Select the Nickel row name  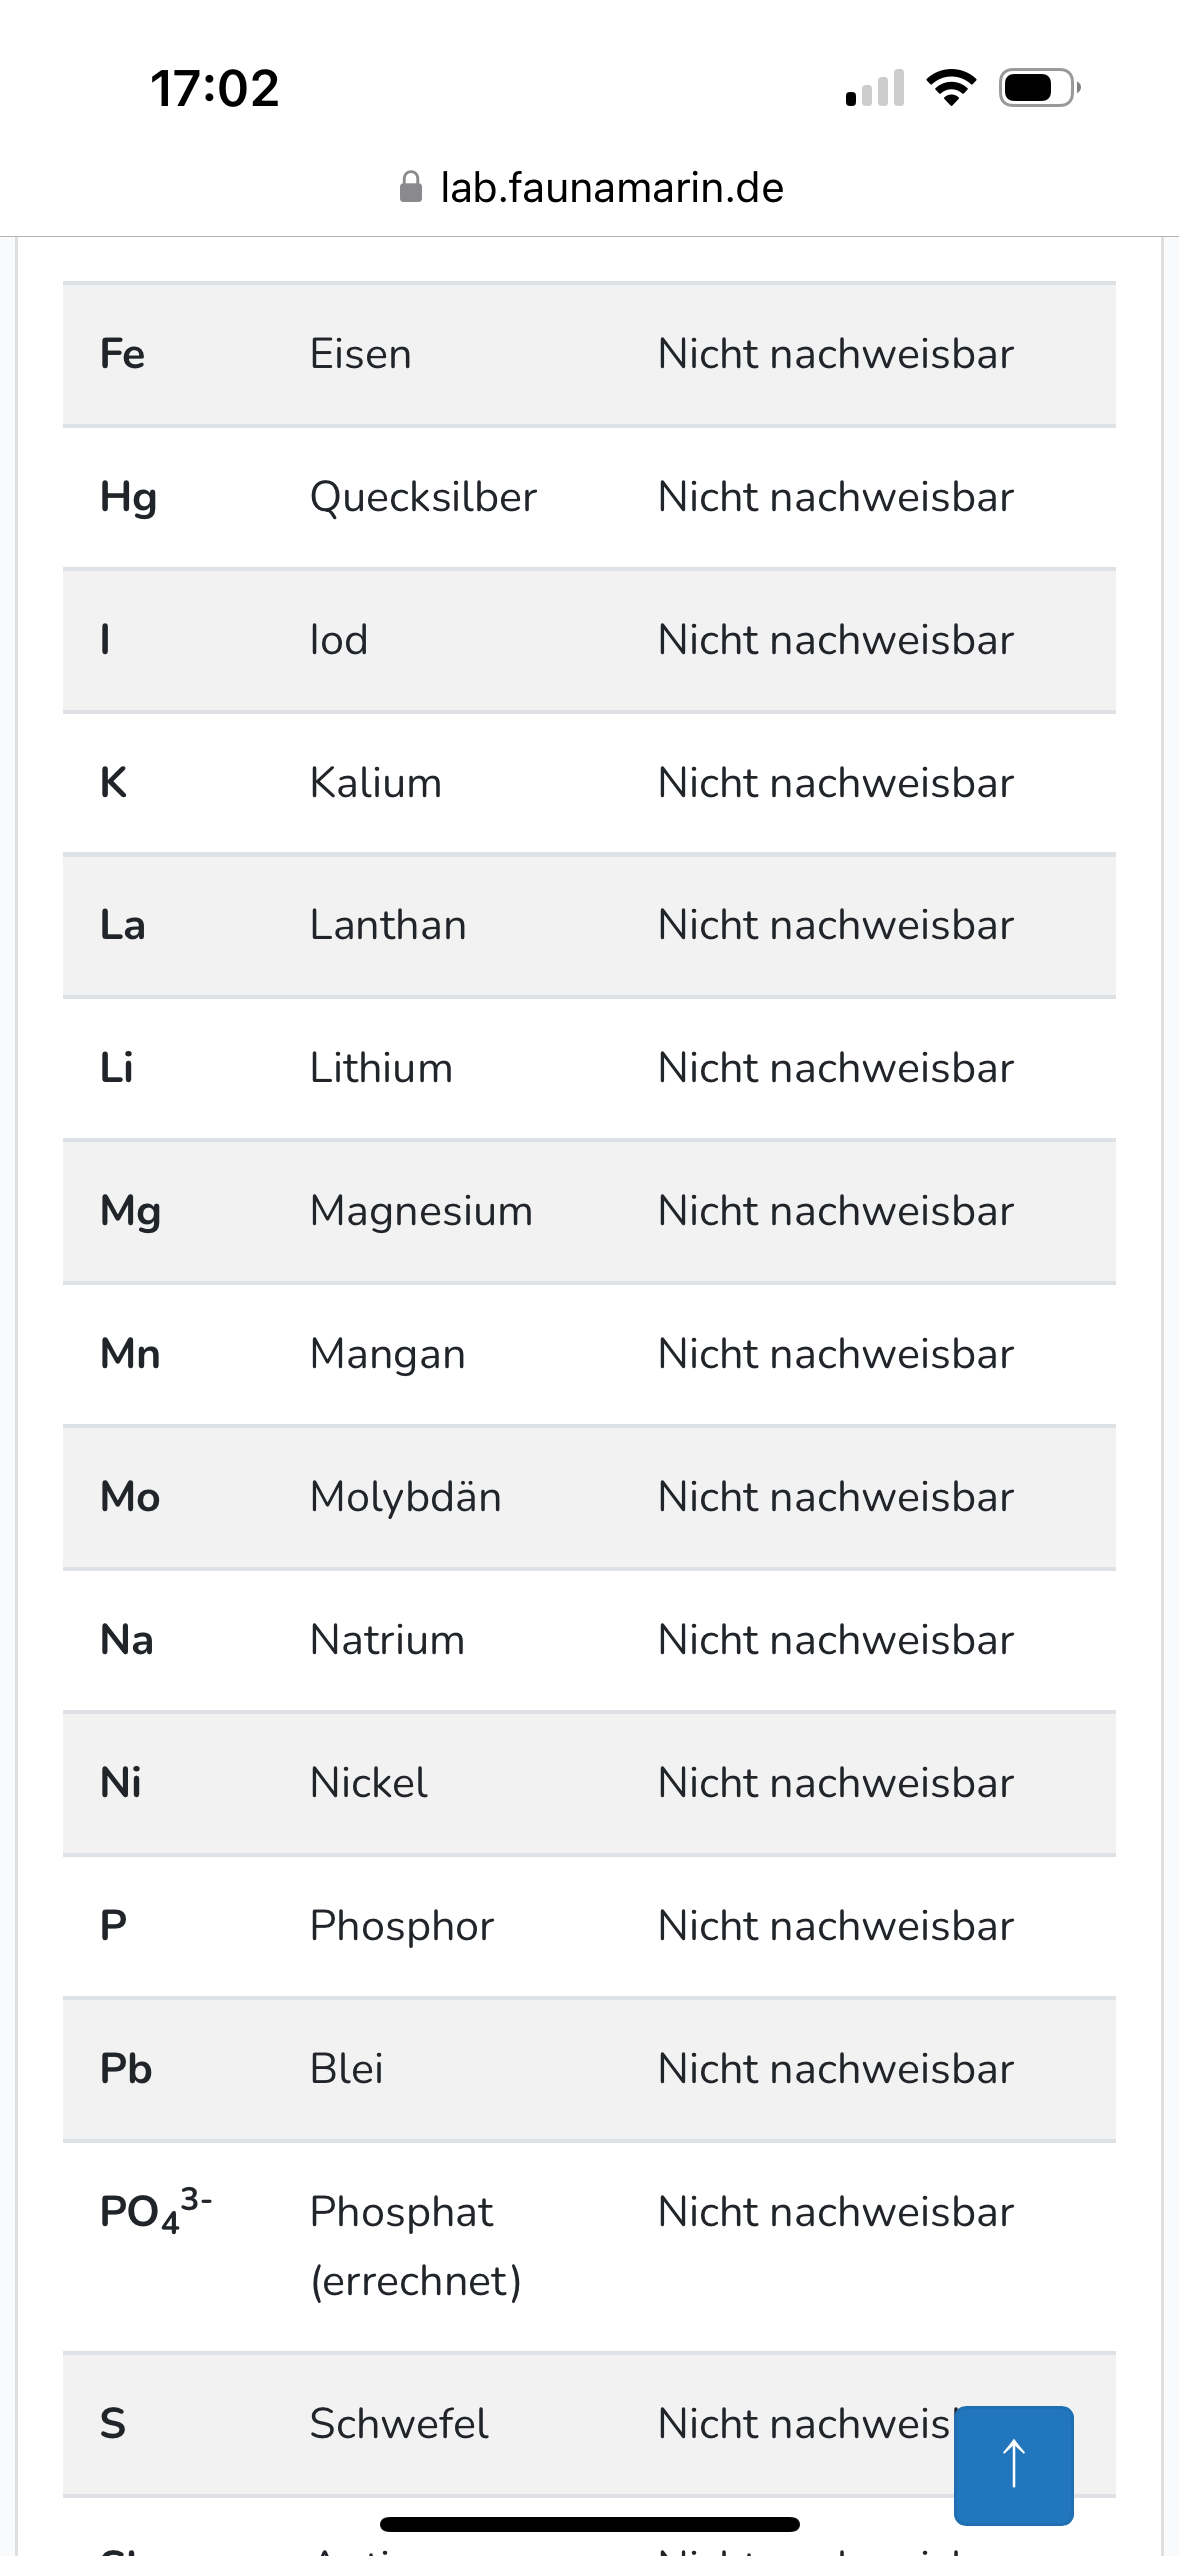pos(368,1783)
